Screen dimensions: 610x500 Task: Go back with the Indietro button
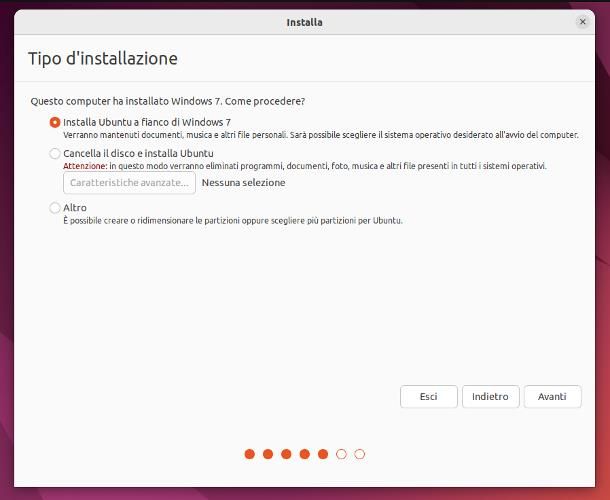click(x=490, y=396)
